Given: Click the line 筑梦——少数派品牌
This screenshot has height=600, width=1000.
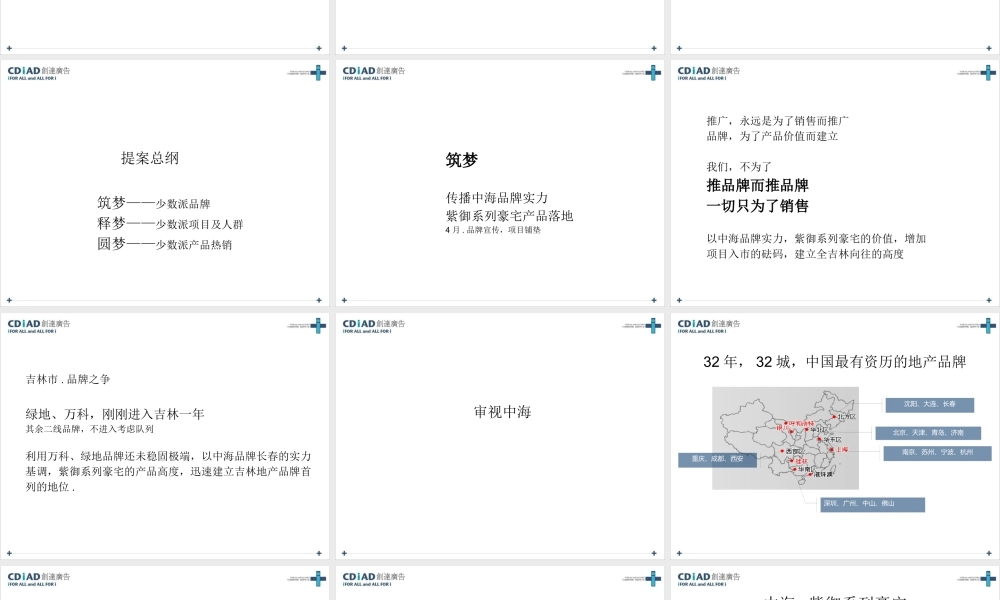Looking at the screenshot, I should (154, 203).
